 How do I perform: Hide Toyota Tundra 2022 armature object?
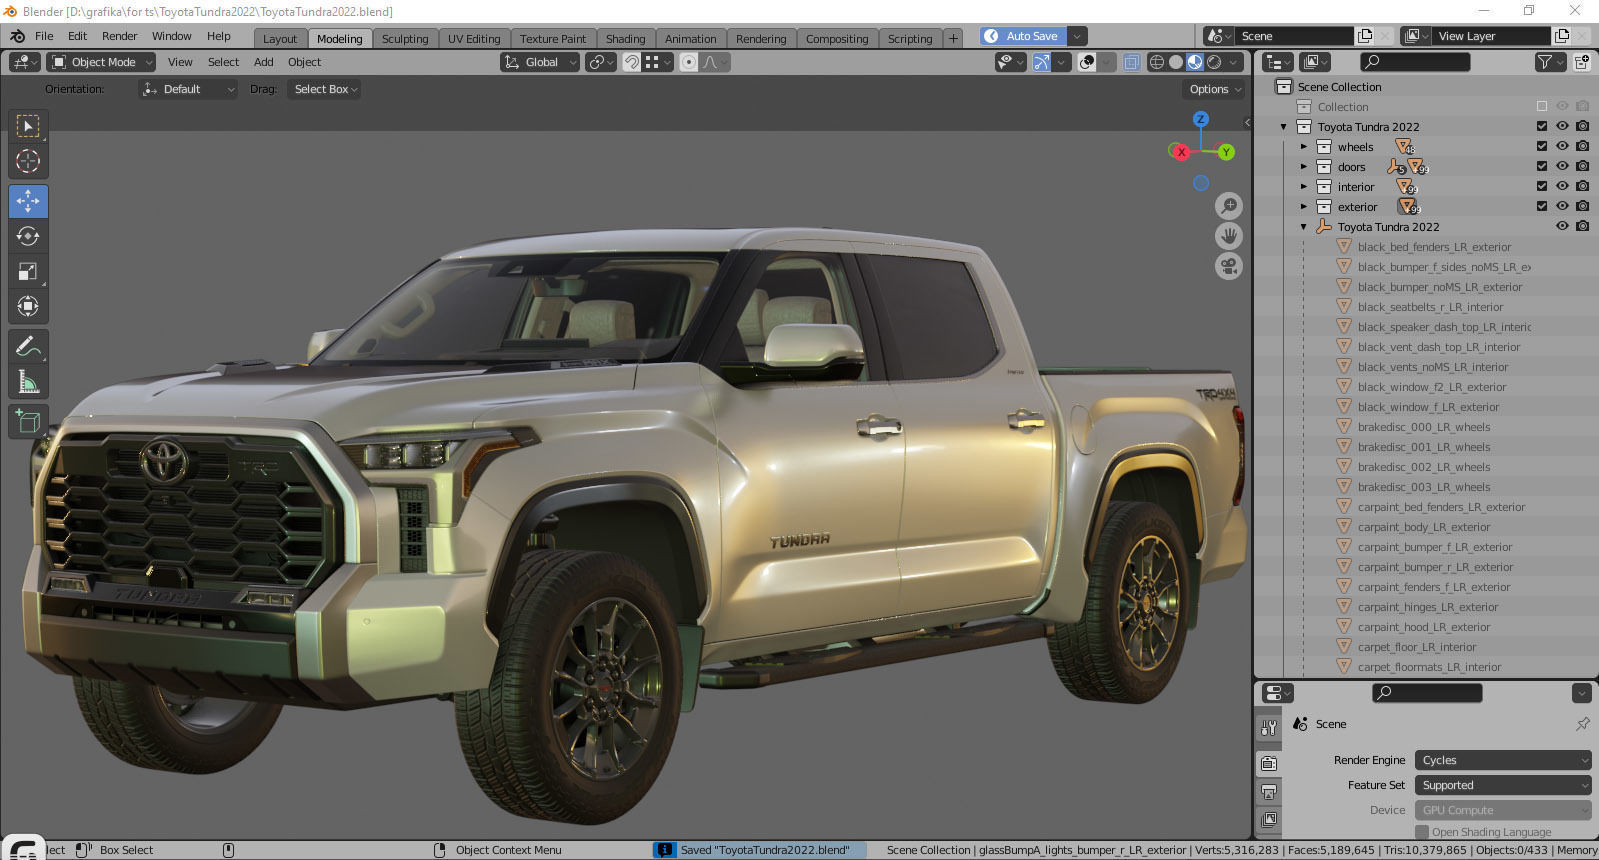click(1562, 226)
